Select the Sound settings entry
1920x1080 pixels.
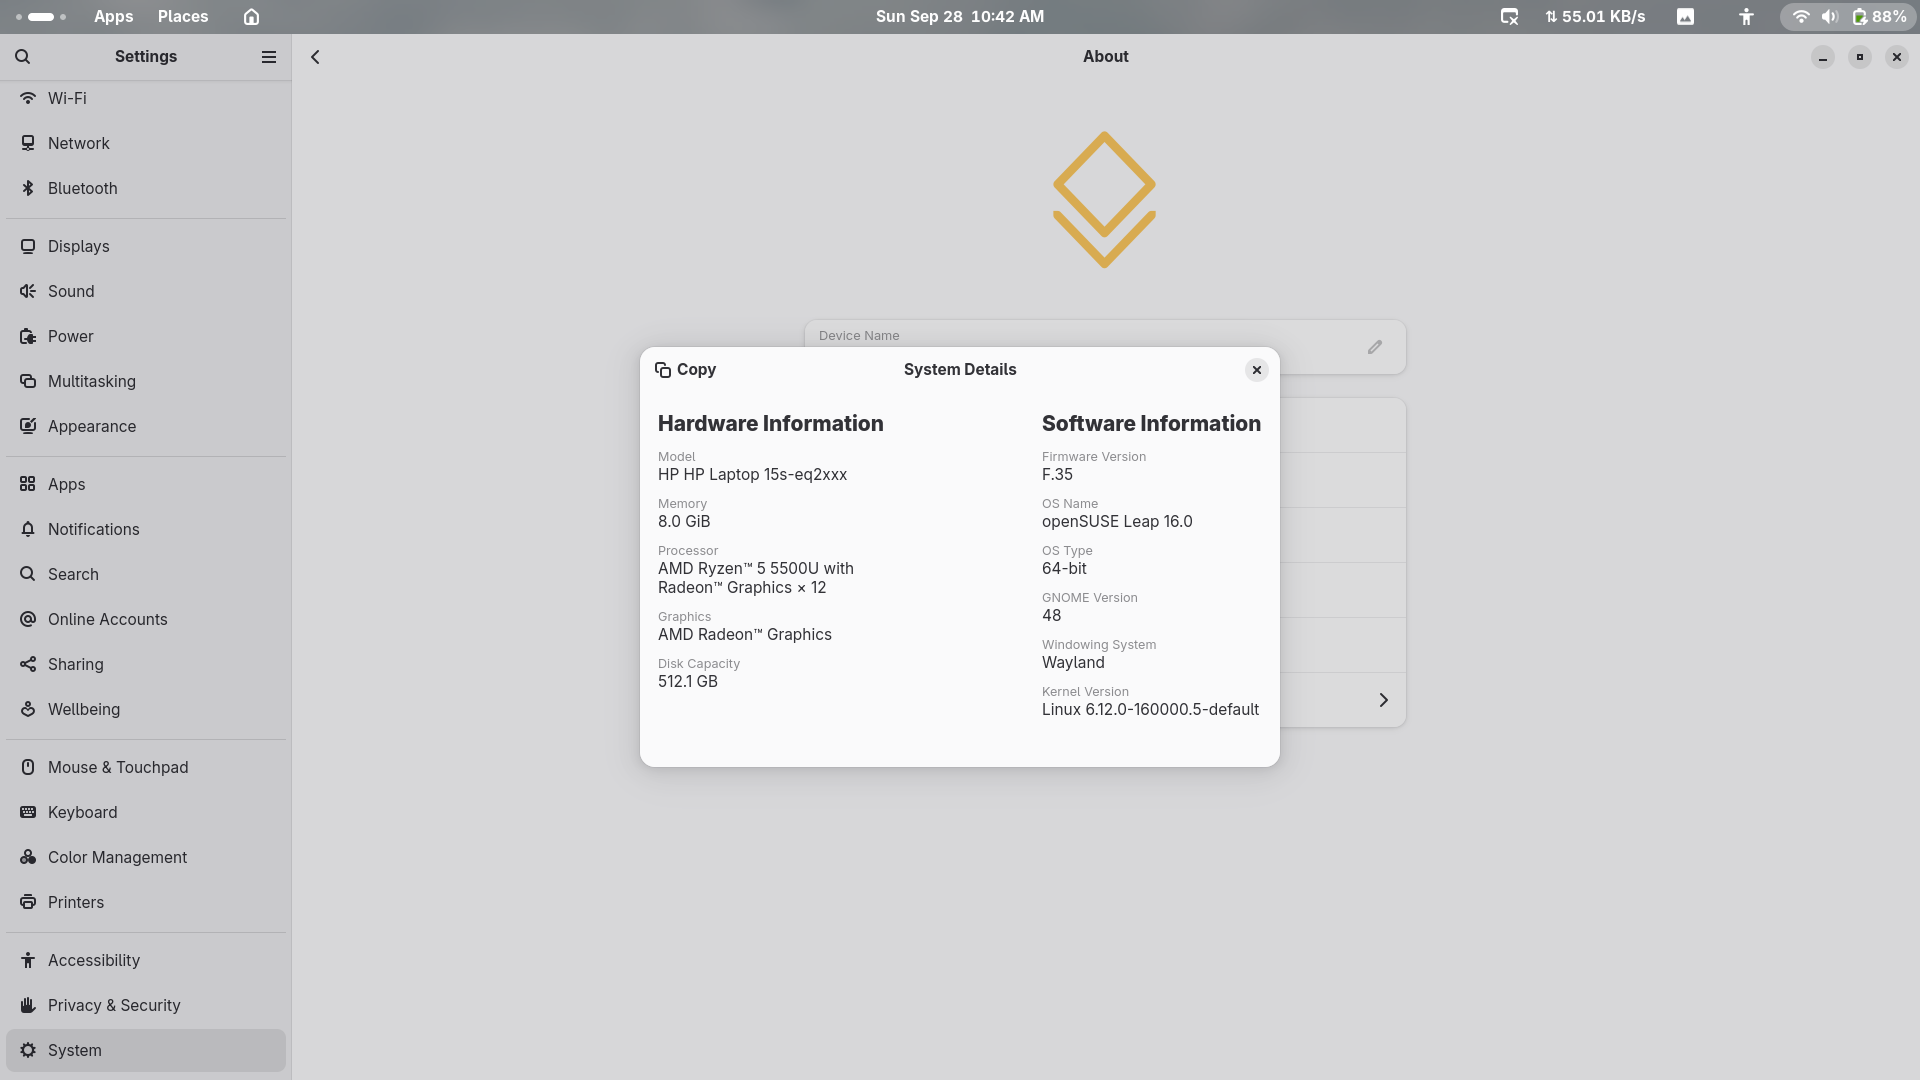(71, 291)
